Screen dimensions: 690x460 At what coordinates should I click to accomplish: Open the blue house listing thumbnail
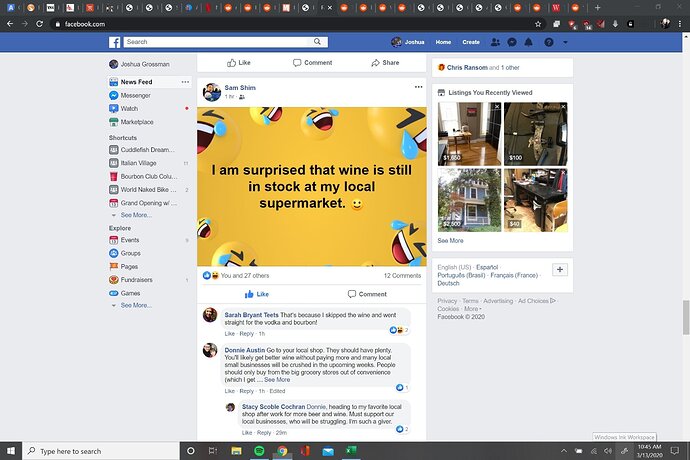point(469,200)
